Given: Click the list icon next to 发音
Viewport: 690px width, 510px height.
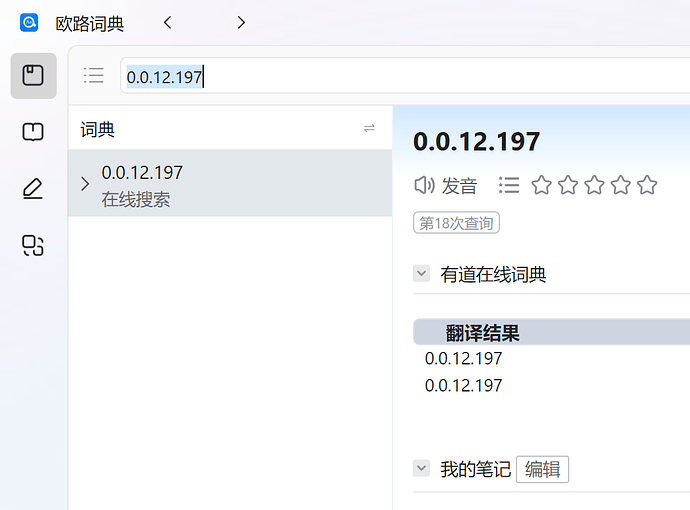Looking at the screenshot, I should (x=509, y=185).
